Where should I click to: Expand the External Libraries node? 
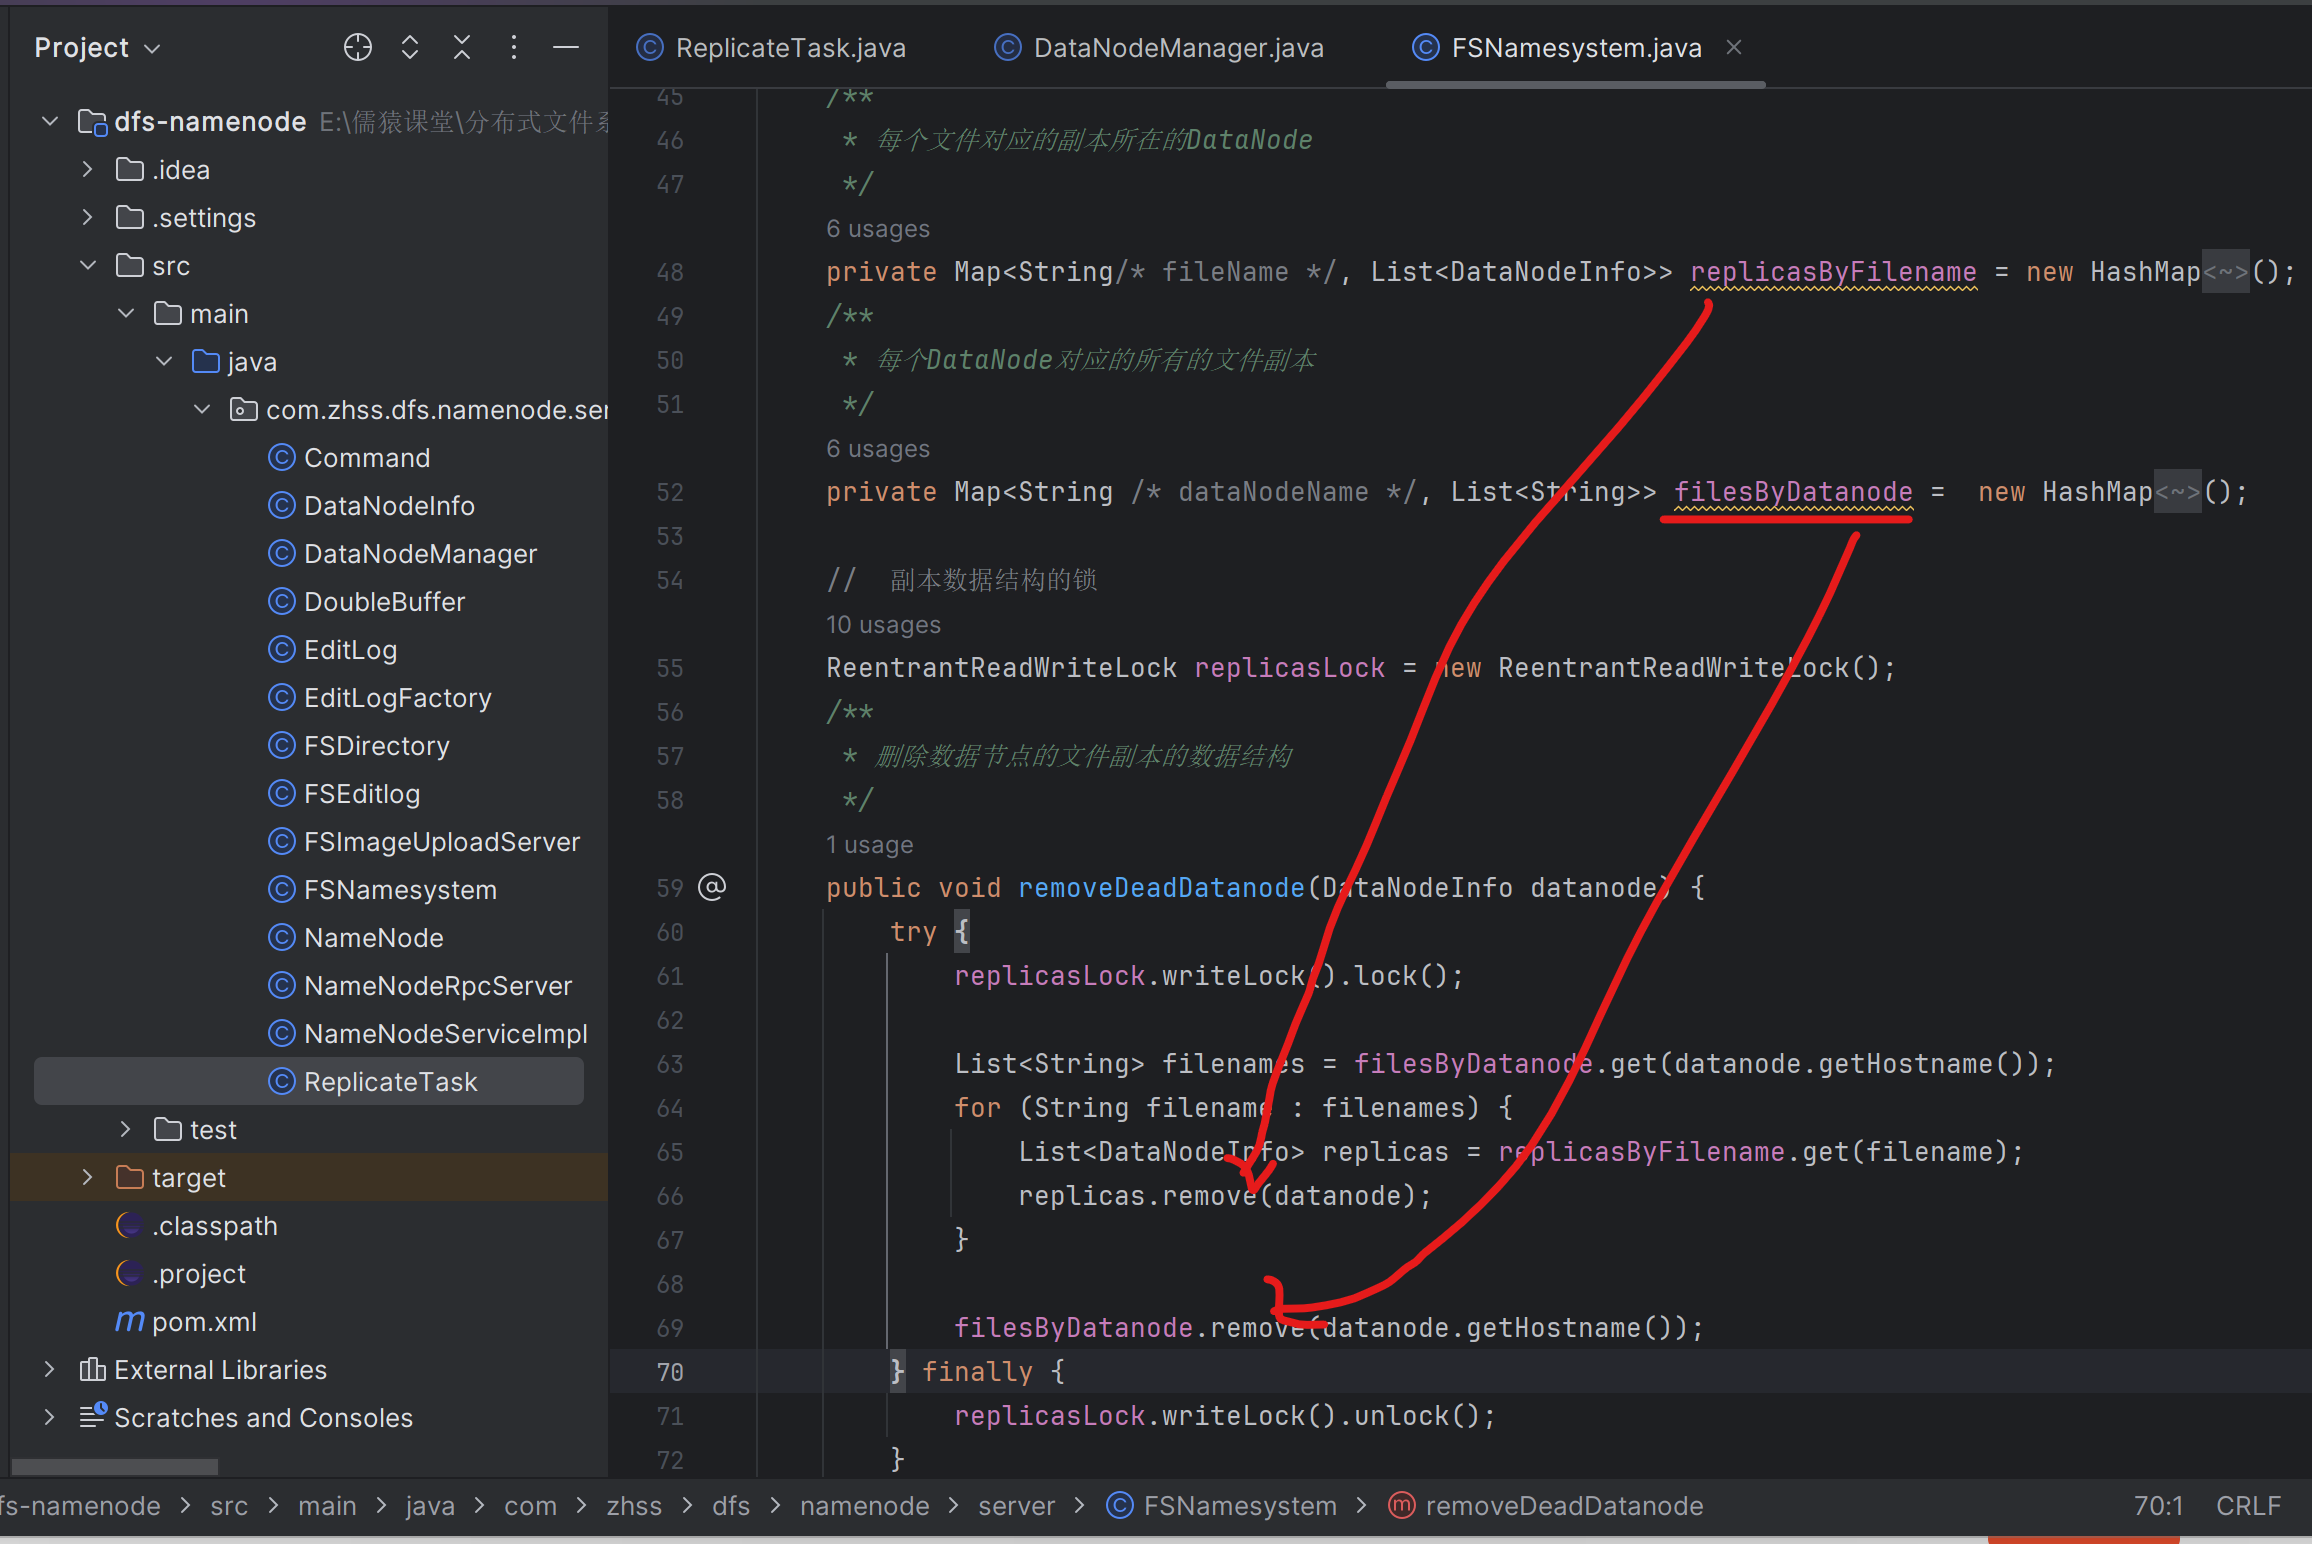49,1369
